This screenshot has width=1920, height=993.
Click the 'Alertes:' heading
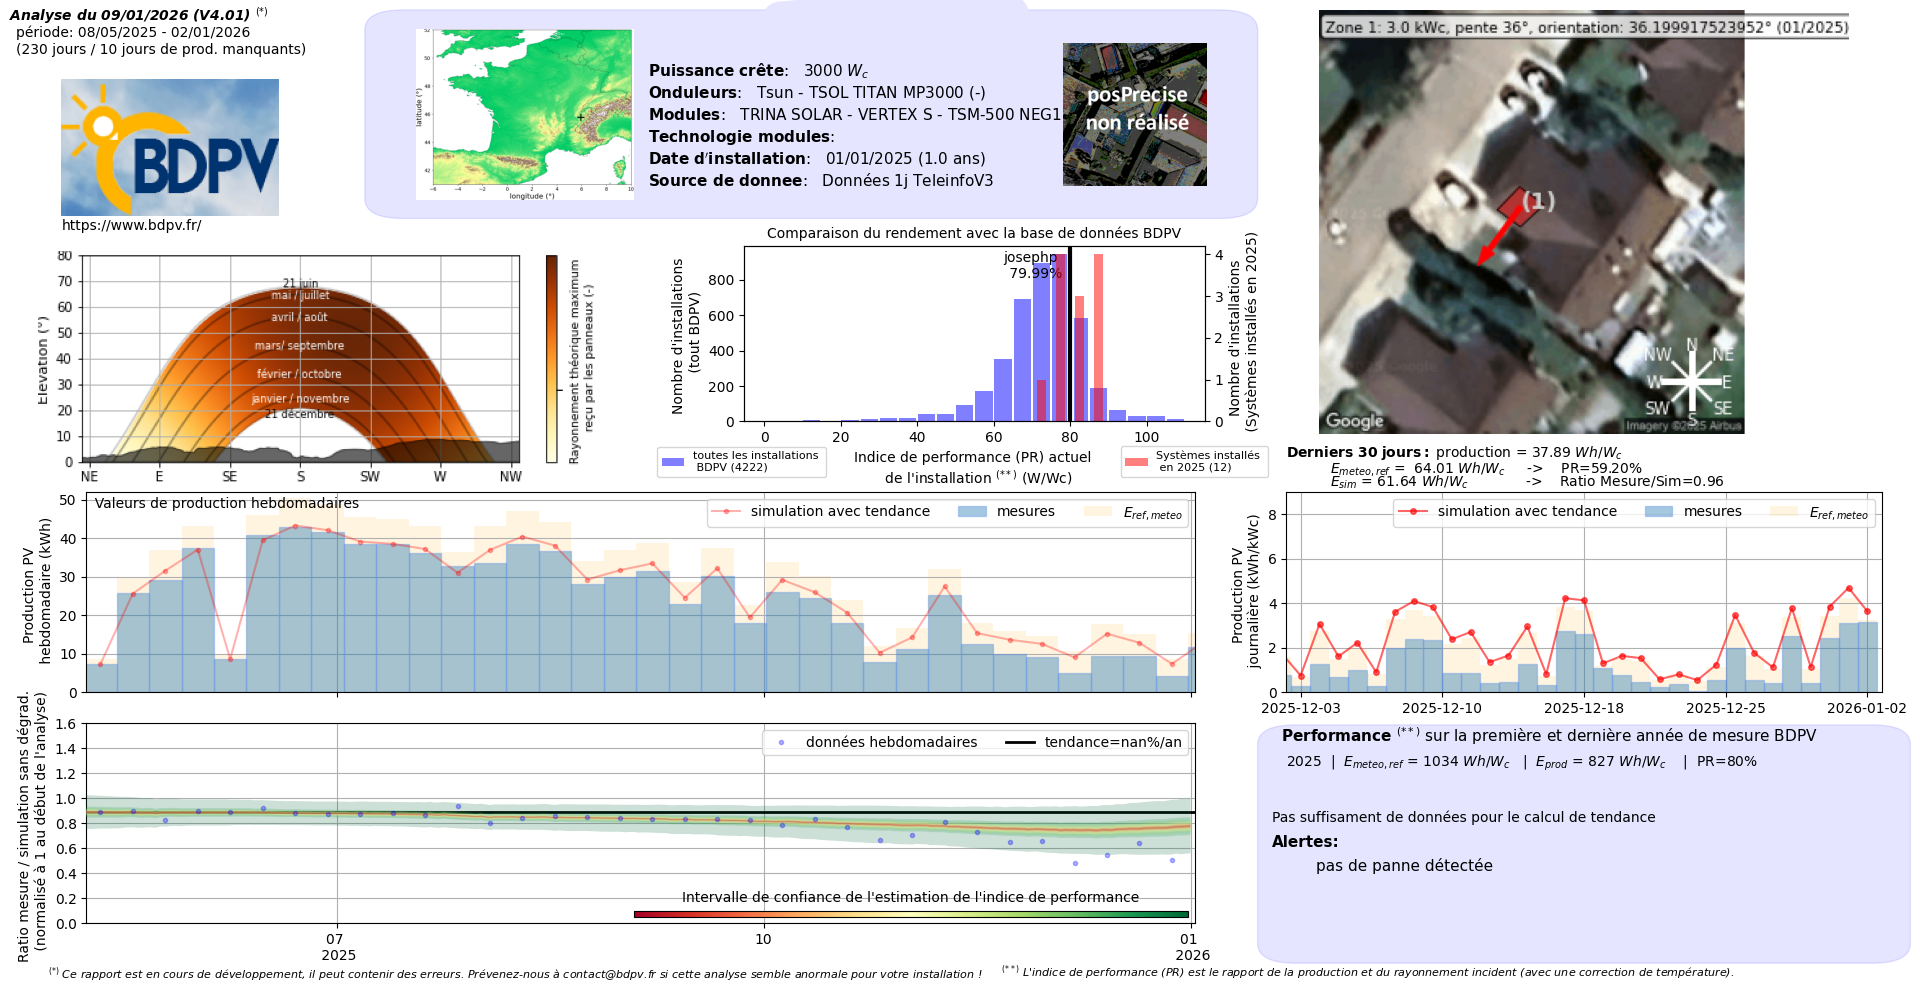point(1305,842)
